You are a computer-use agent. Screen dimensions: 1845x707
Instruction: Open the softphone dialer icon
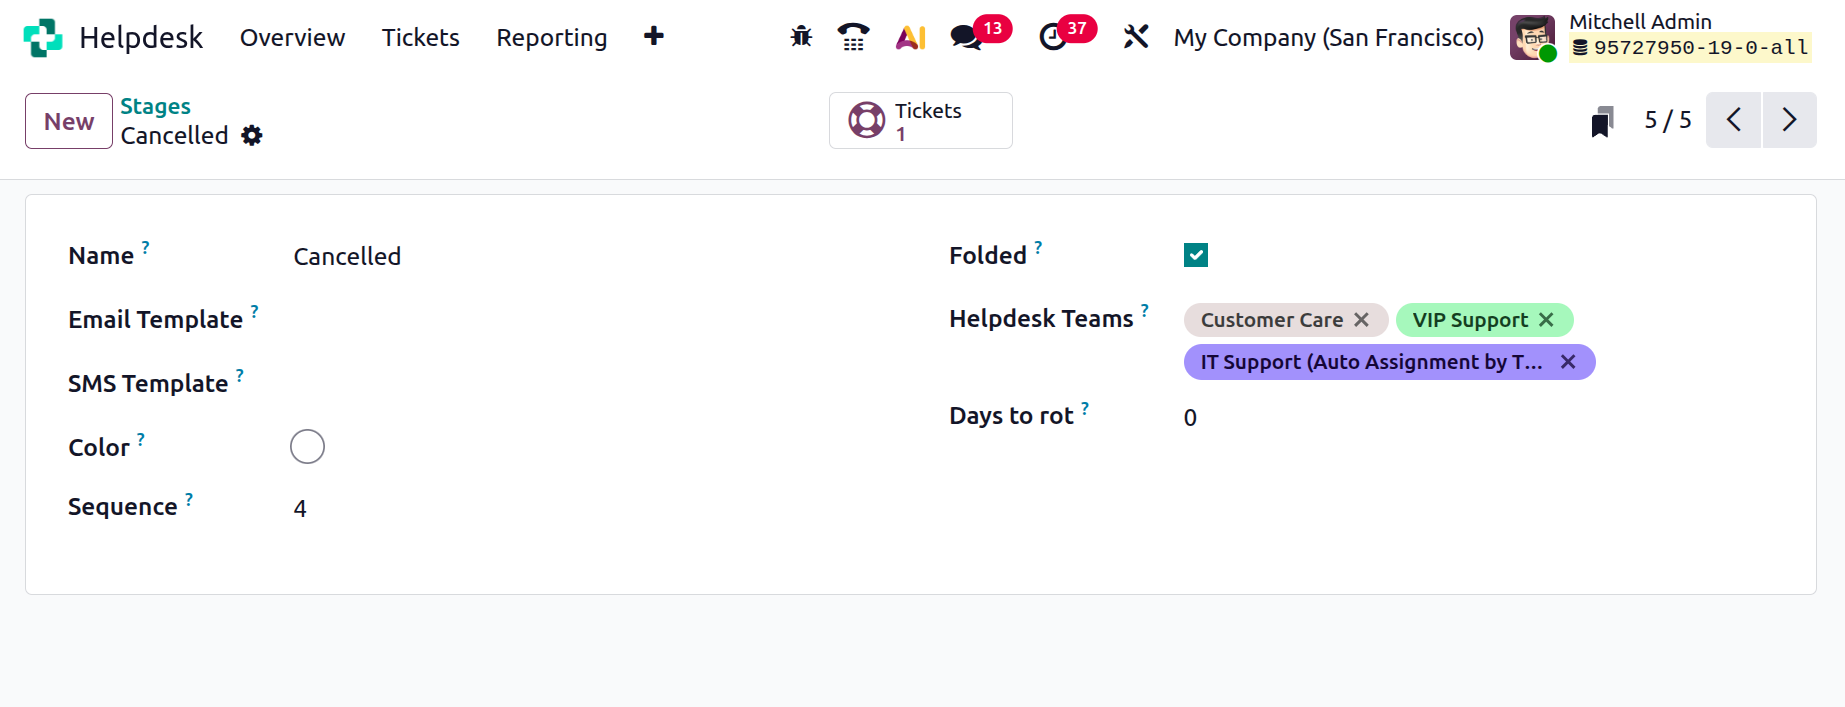853,36
